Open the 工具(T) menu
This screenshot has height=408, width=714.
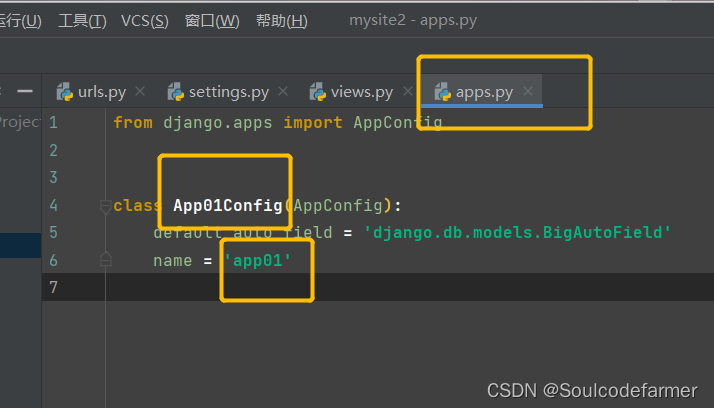[82, 21]
